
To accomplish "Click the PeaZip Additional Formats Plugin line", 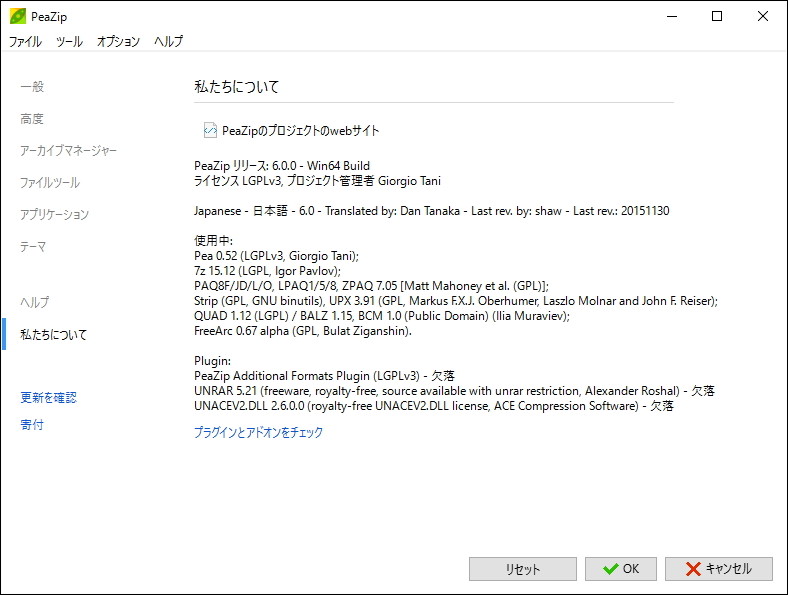I will coord(324,376).
